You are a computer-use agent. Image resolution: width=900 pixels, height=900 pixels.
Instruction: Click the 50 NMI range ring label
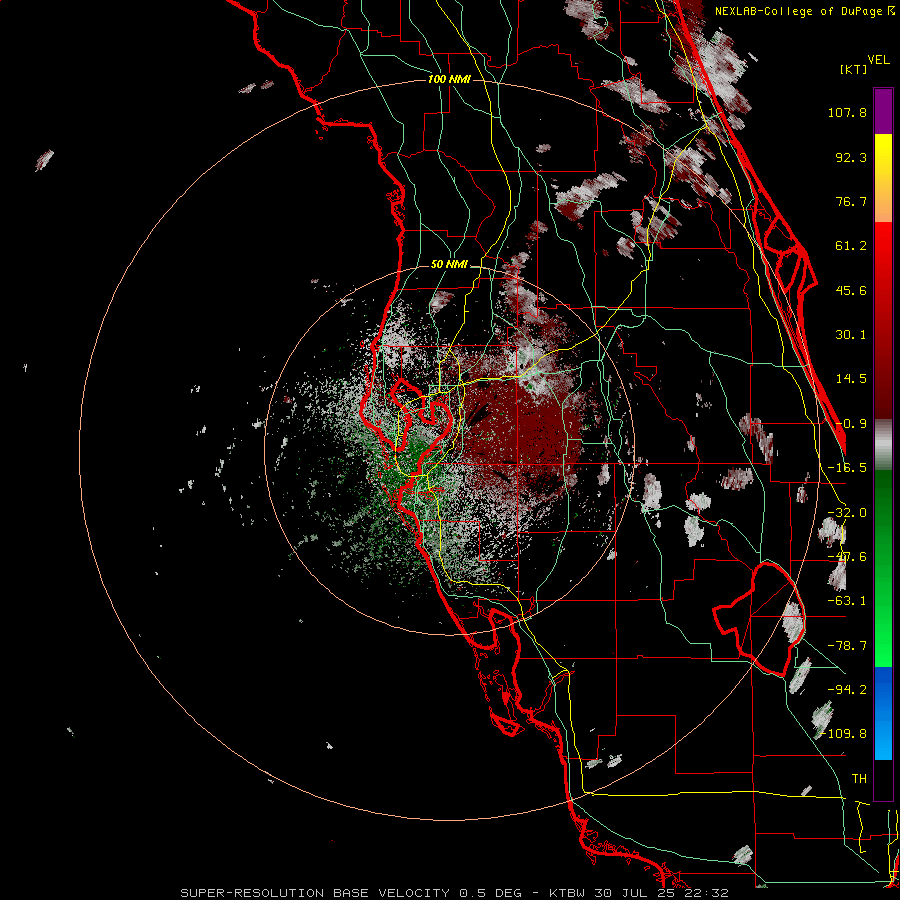[x=449, y=265]
